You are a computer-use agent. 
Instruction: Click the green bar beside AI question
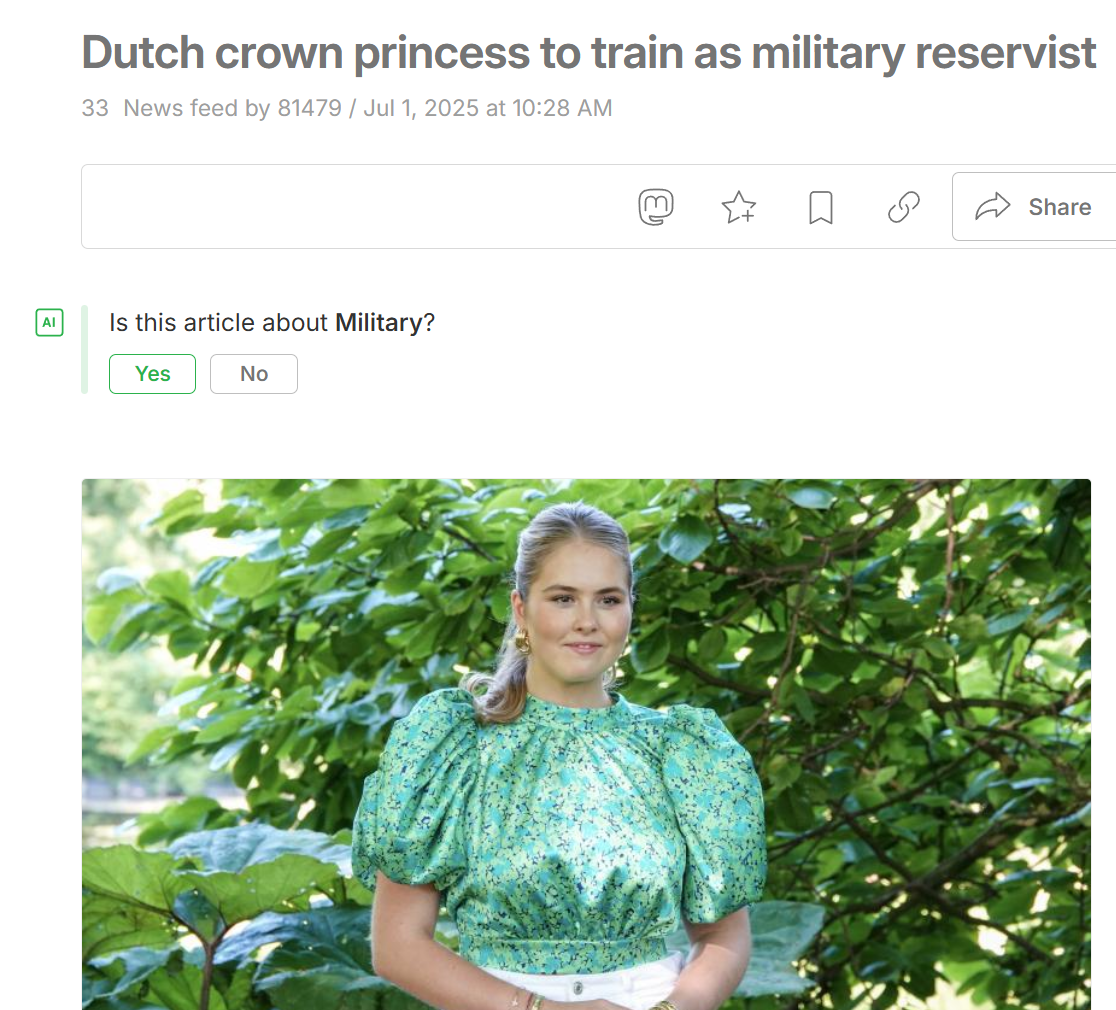pos(85,349)
